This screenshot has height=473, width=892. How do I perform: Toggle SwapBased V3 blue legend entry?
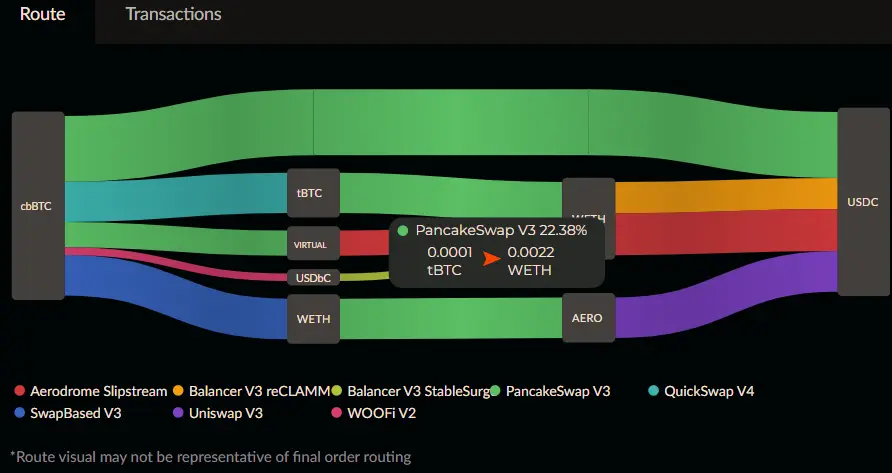pyautogui.click(x=68, y=413)
